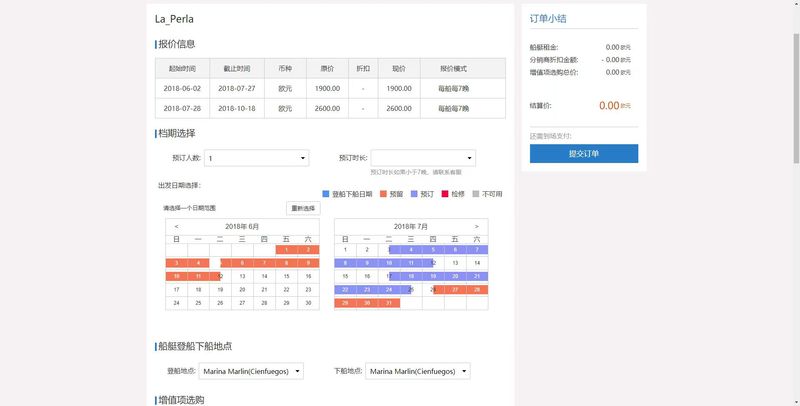The width and height of the screenshot is (800, 406).
Task: Select June 30 in the calendar
Action: coord(308,303)
